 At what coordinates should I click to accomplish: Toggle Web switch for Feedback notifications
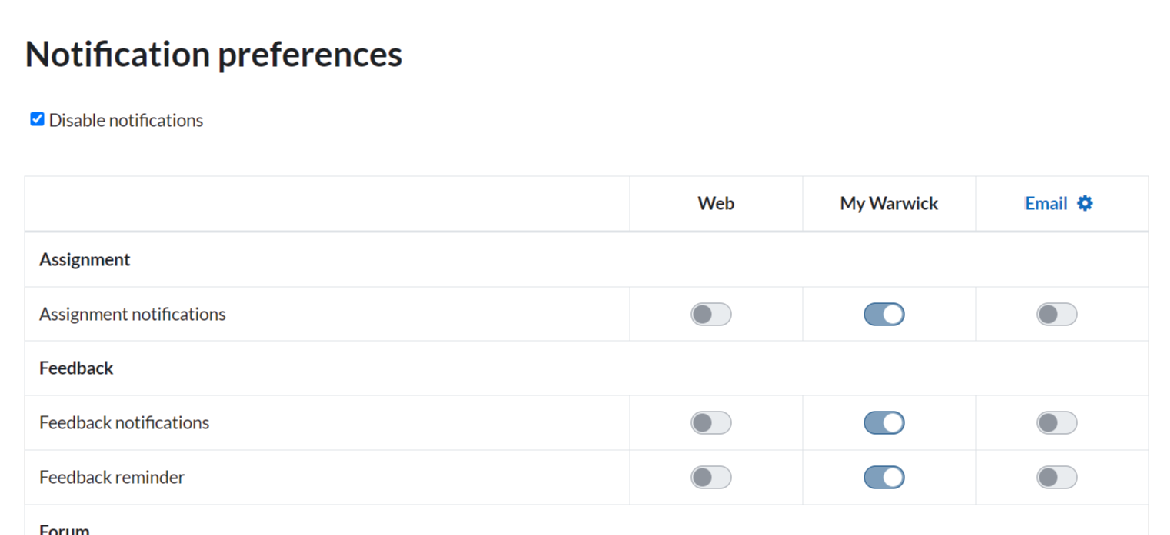[711, 423]
